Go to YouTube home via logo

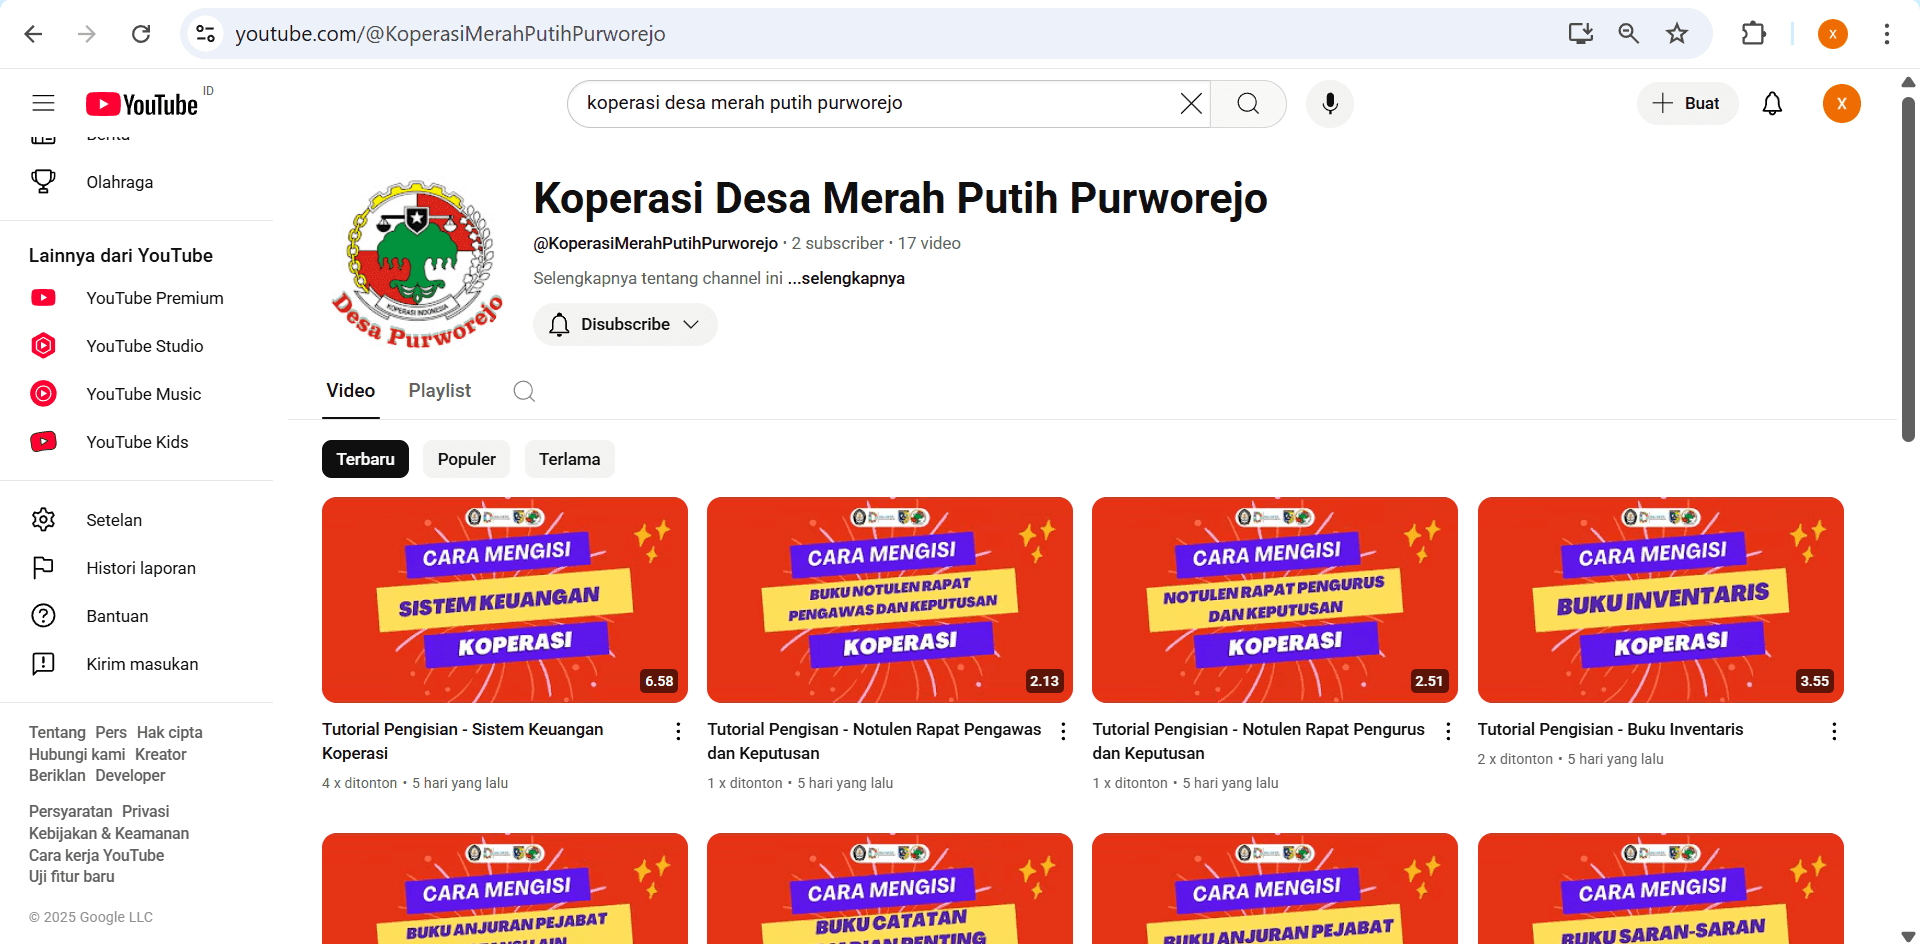pyautogui.click(x=142, y=104)
